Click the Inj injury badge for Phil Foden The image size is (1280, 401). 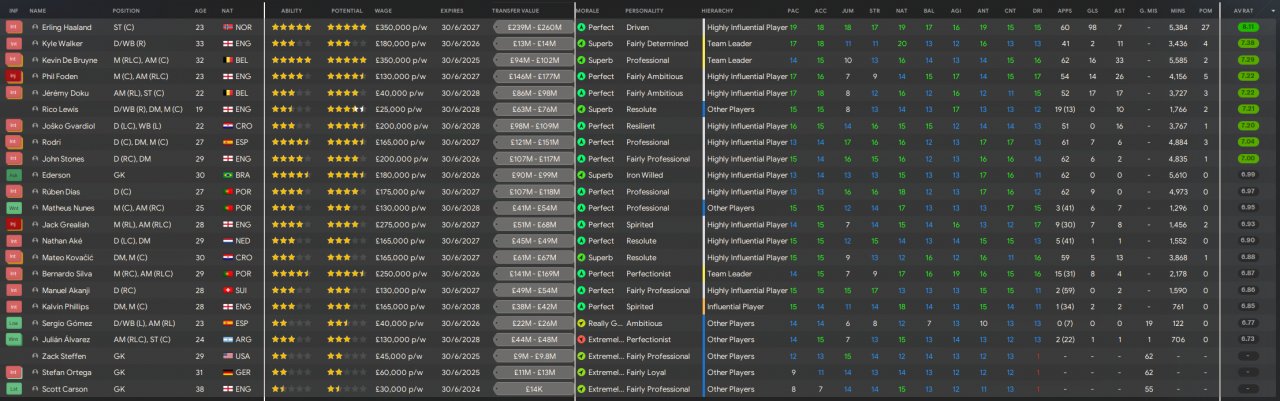(13, 76)
